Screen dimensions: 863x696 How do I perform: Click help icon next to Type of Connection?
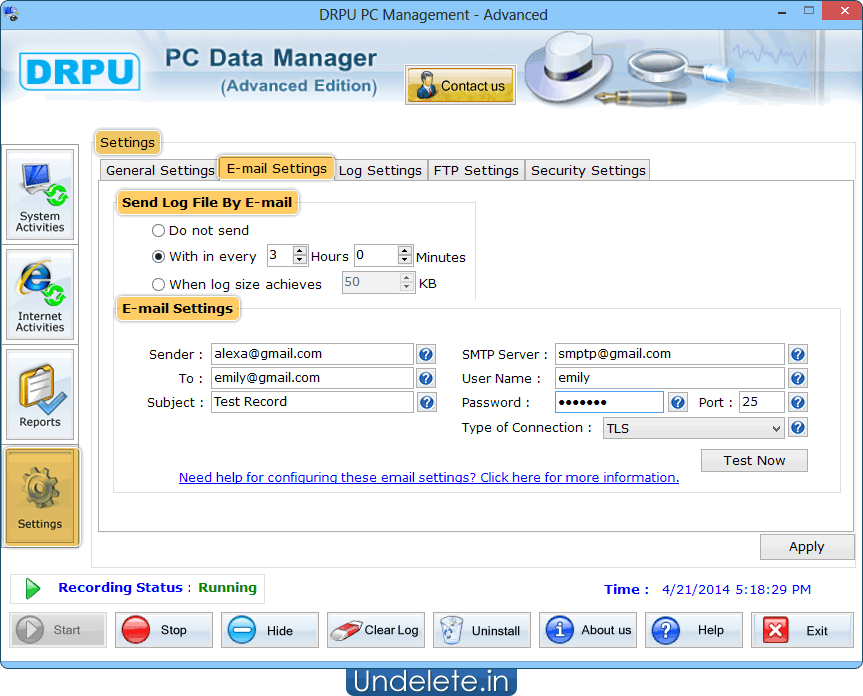click(x=798, y=428)
